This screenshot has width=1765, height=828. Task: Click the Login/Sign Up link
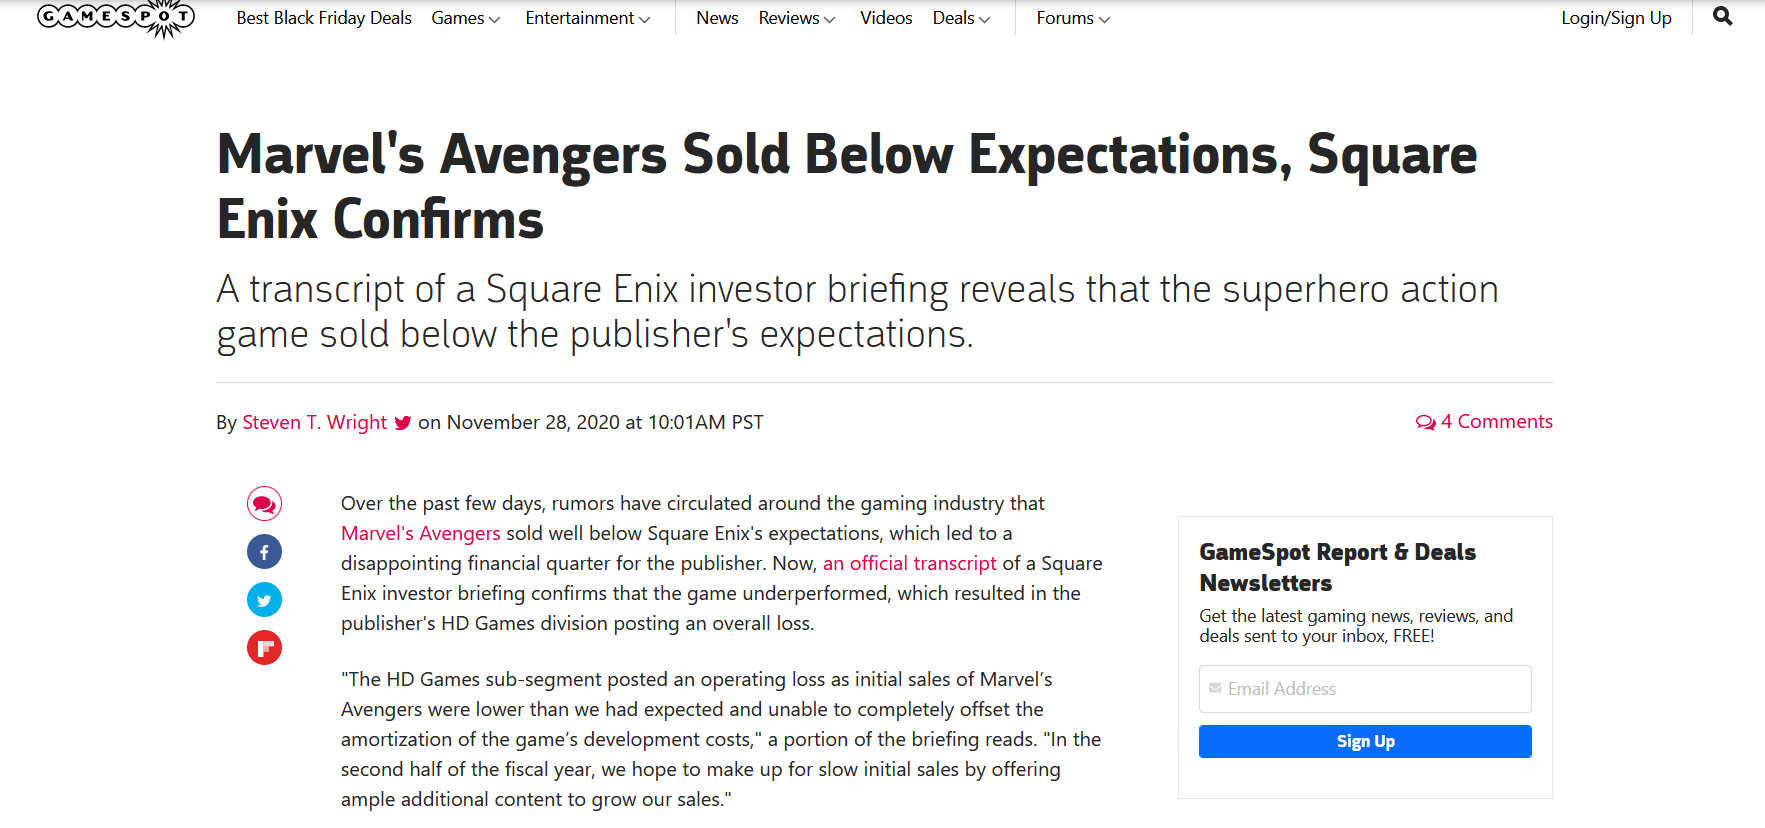pos(1616,18)
